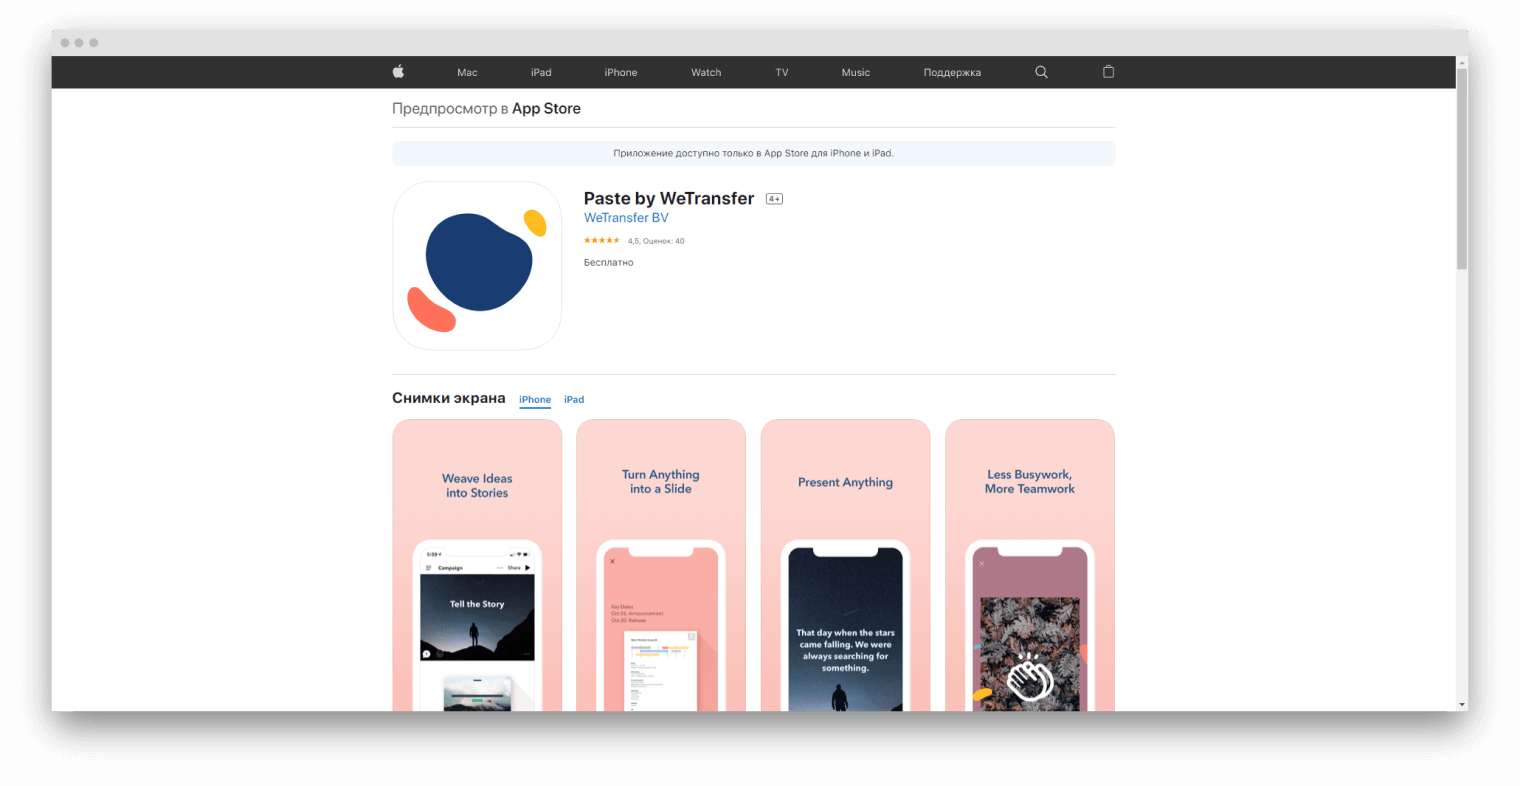Click the Apple logo in the navigation bar
This screenshot has height=786, width=1520.
click(x=398, y=71)
